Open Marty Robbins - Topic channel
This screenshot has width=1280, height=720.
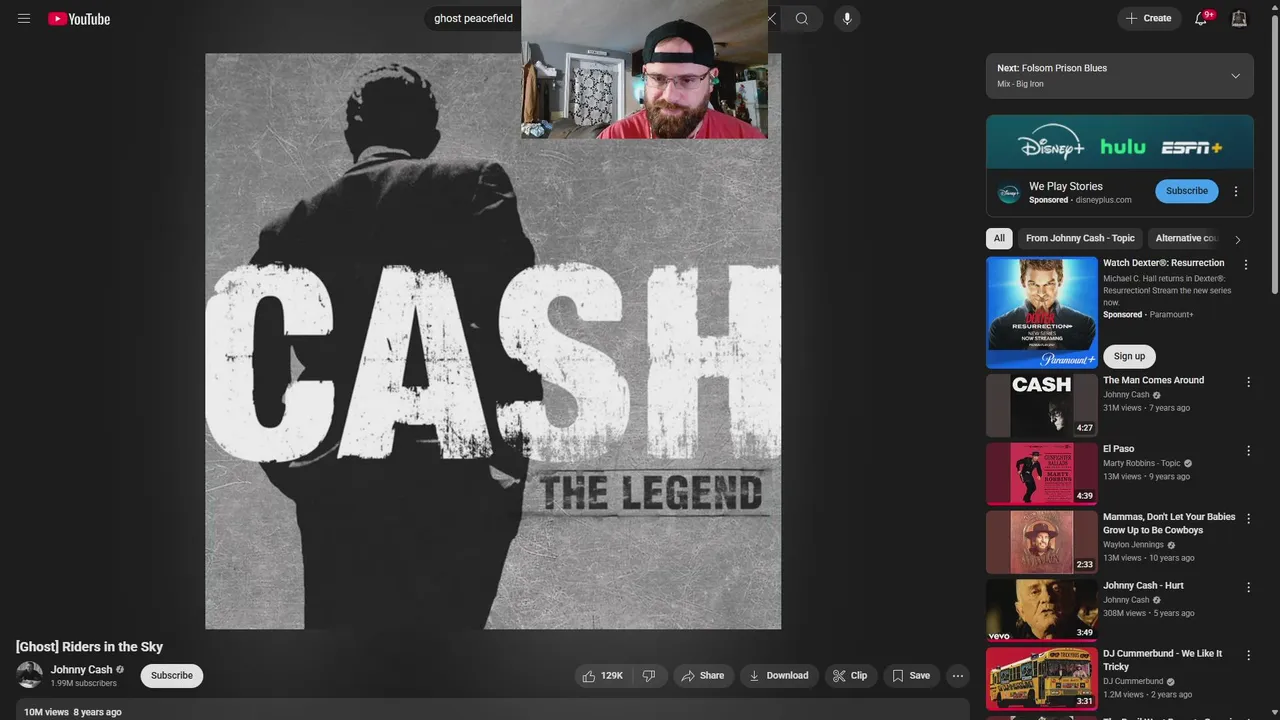click(1142, 463)
